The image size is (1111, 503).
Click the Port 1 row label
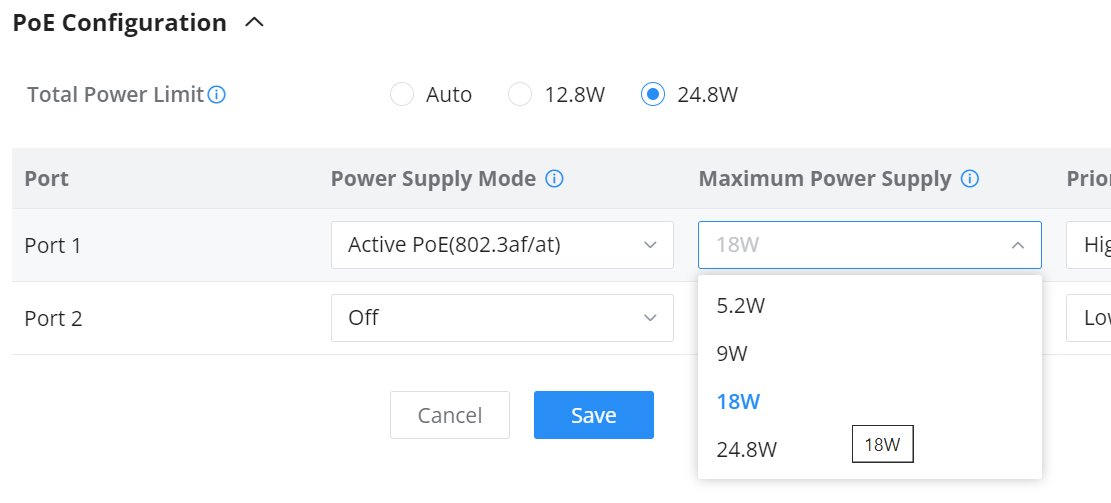coord(53,245)
